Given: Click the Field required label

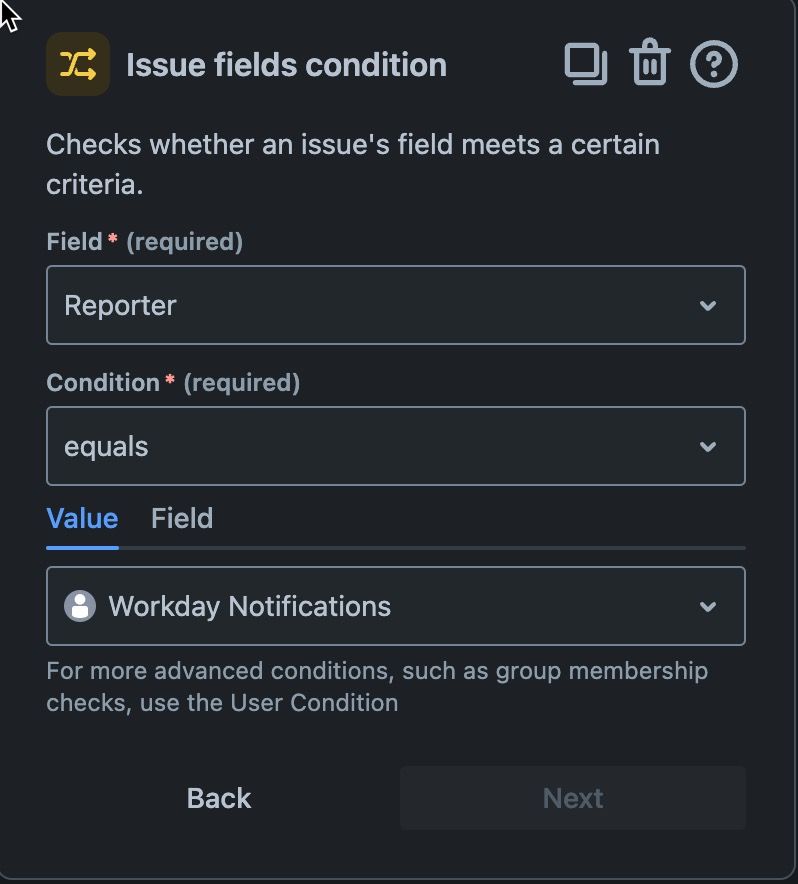Looking at the screenshot, I should coord(145,241).
